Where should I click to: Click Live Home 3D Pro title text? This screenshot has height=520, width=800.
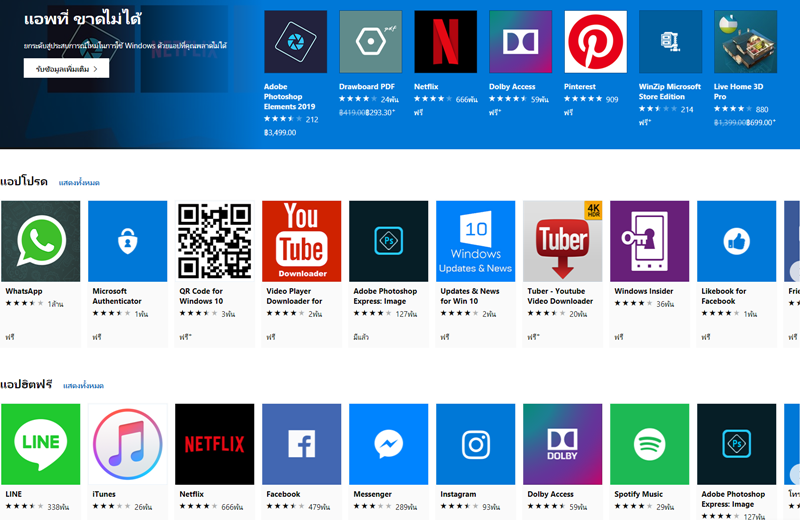tap(738, 91)
